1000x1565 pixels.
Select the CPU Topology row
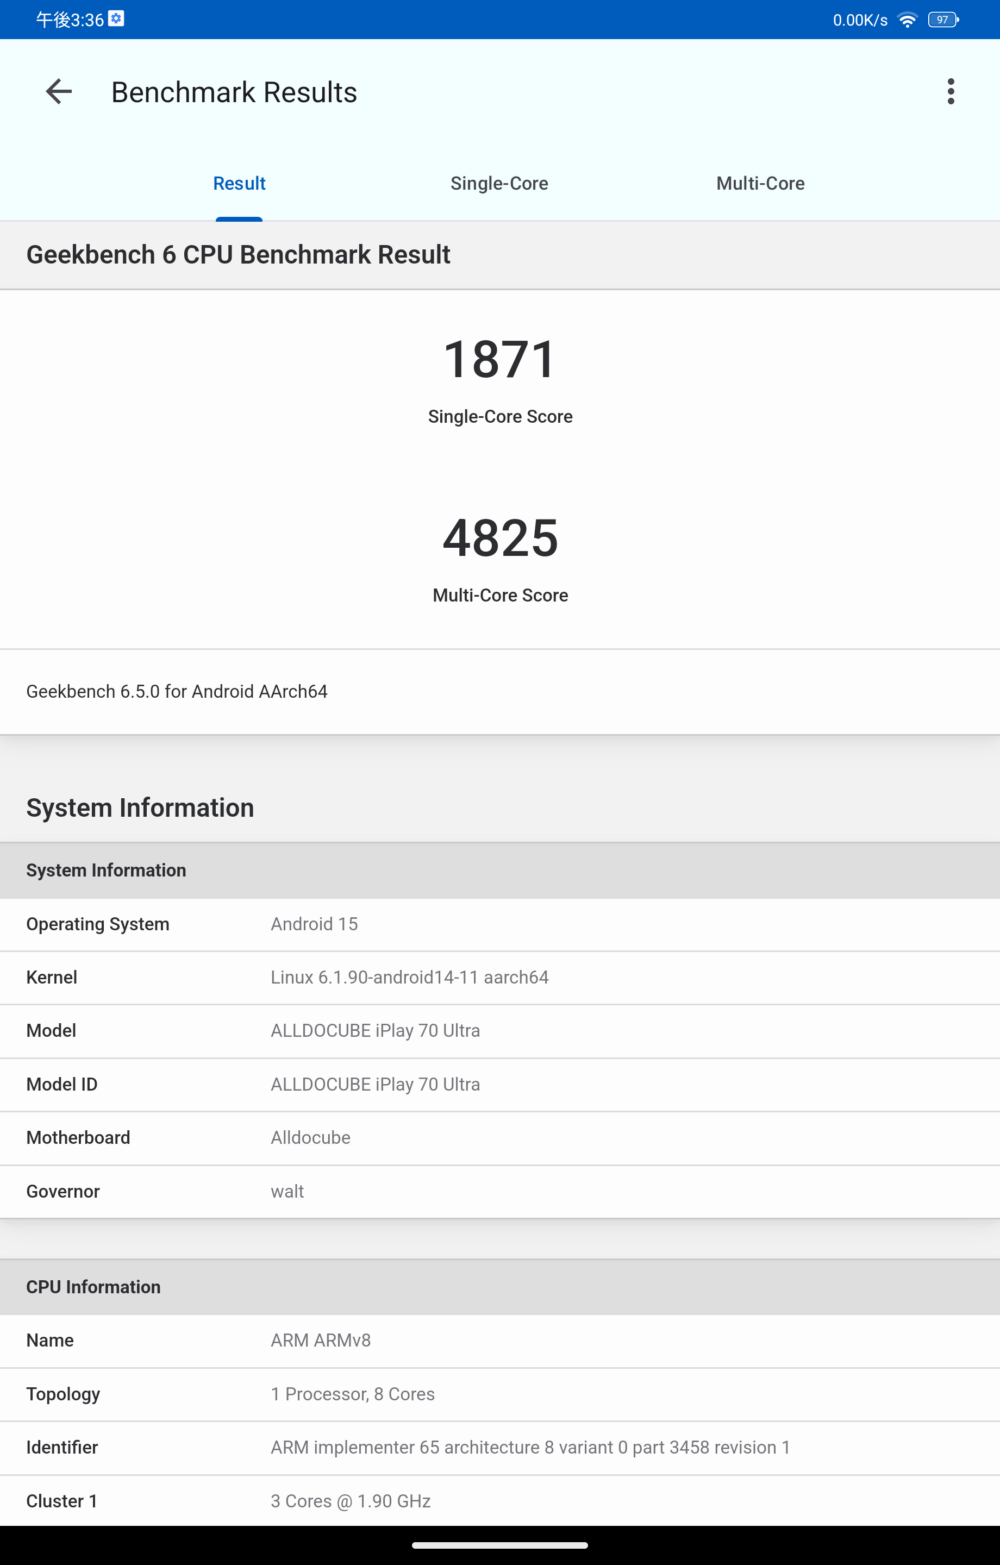pos(500,1395)
